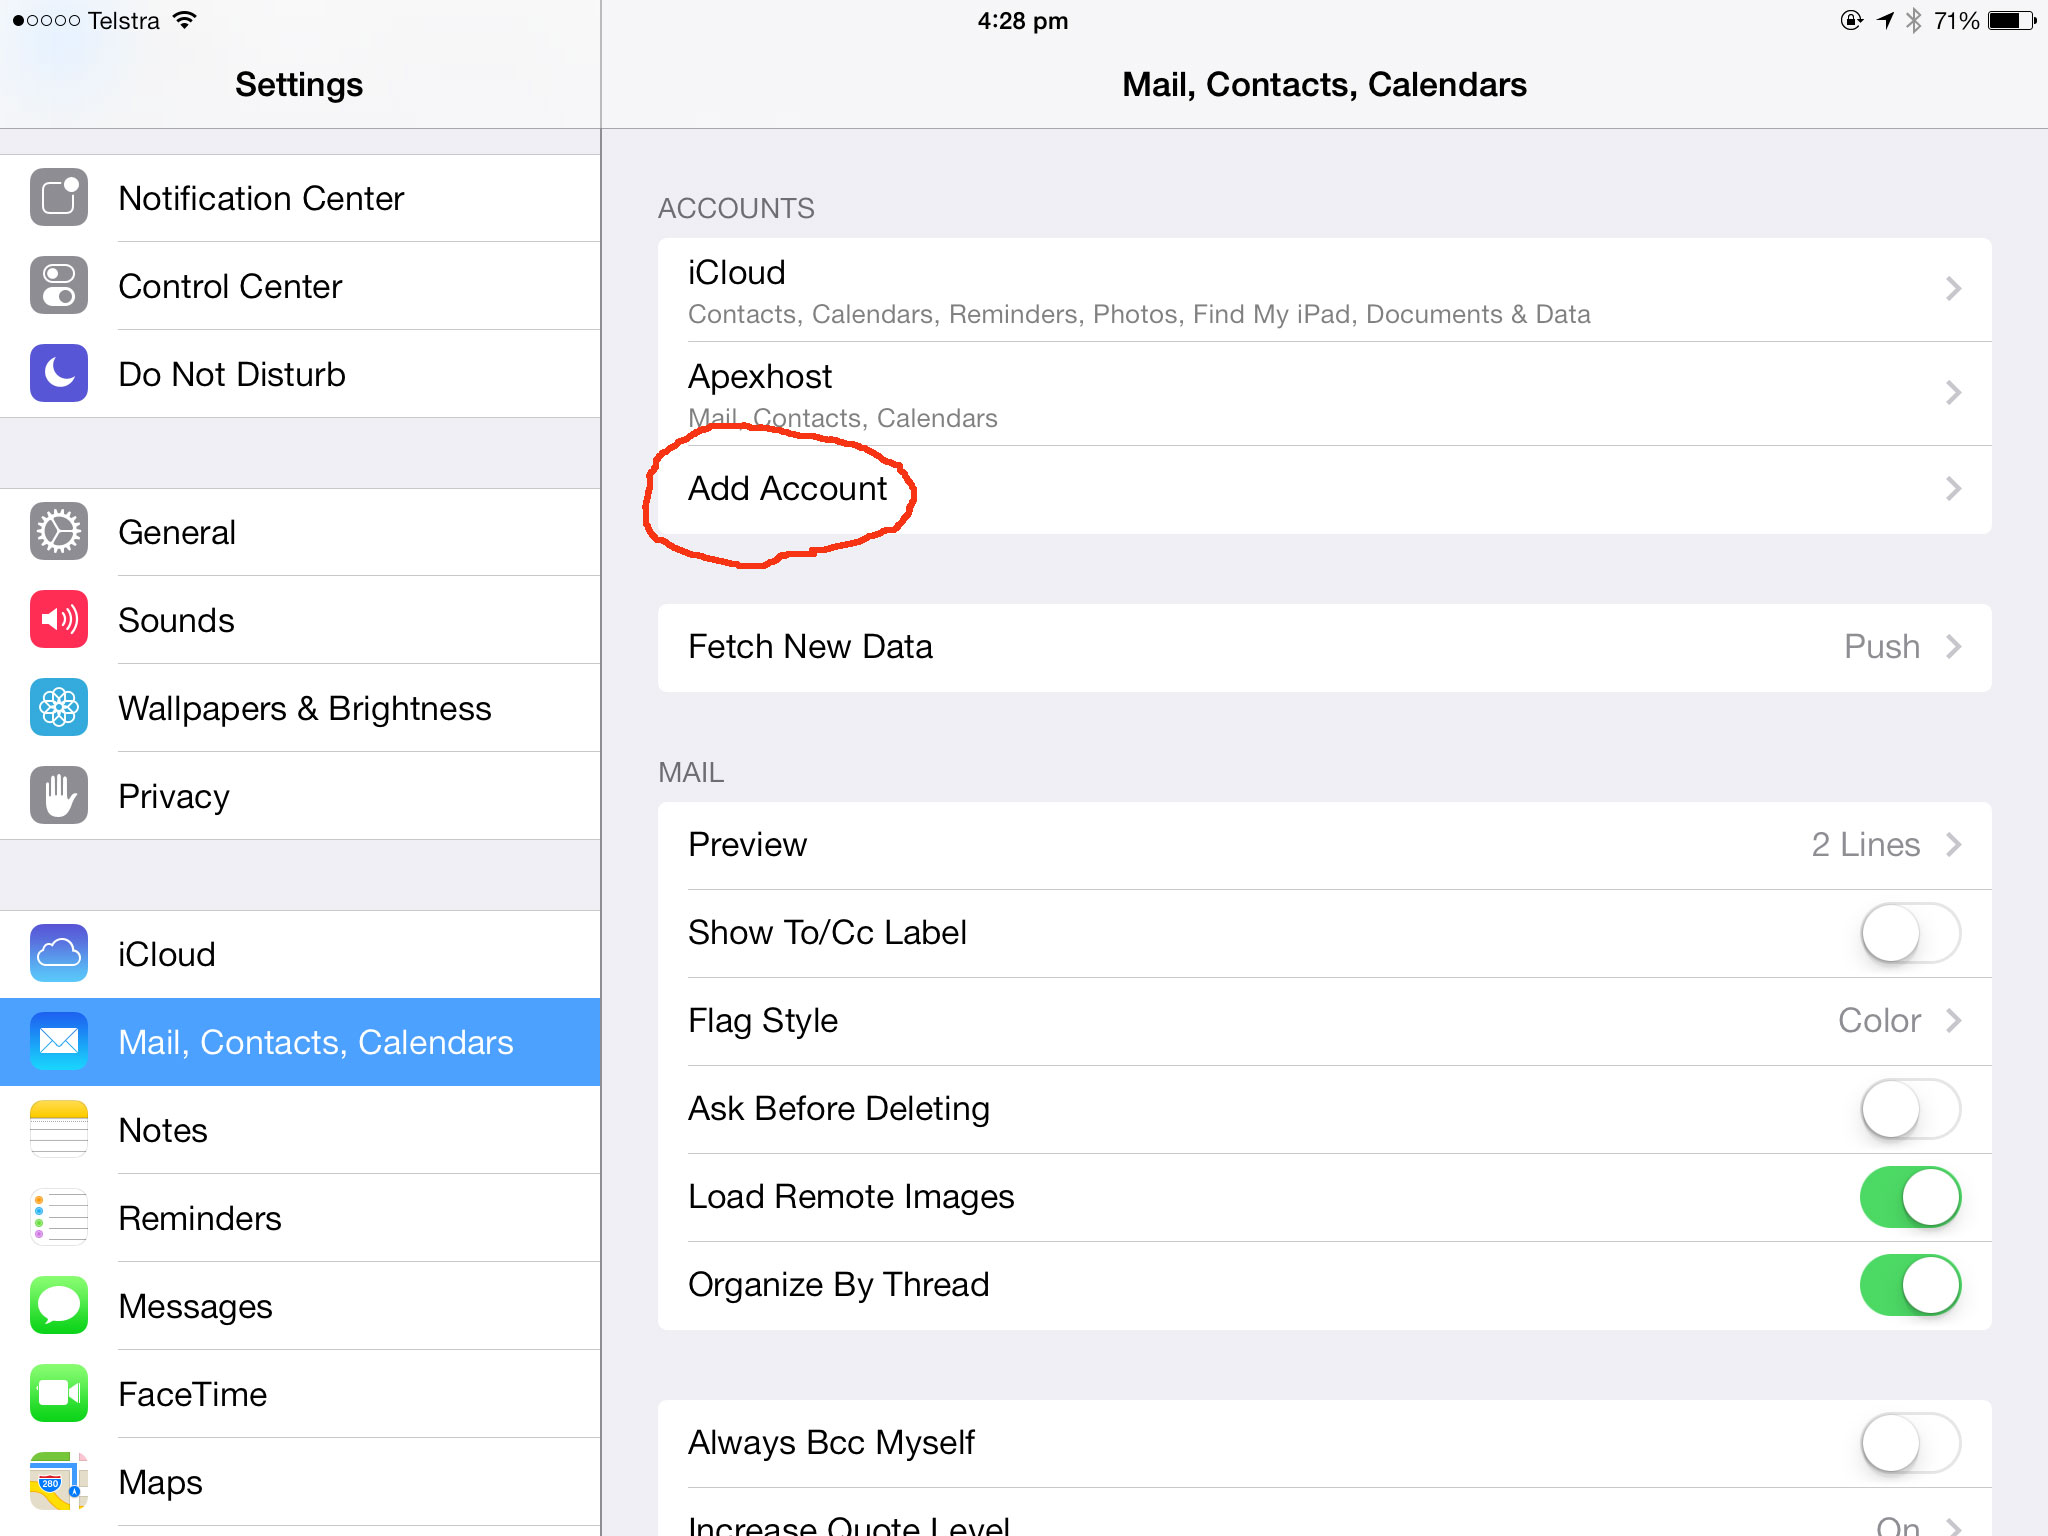Tap the iCloud cloud icon in sidebar
Viewport: 2048px width, 1536px height.
click(x=59, y=953)
